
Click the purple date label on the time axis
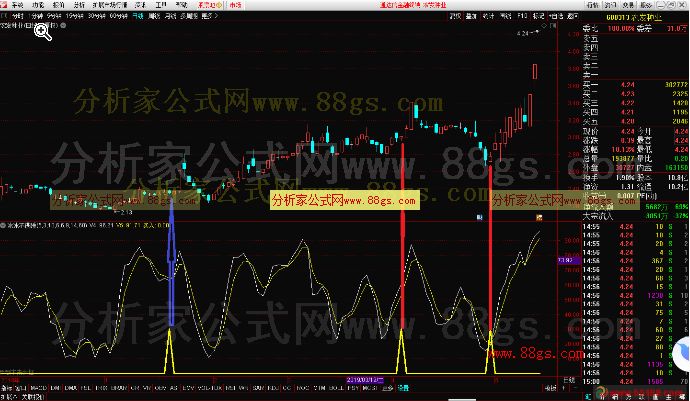pyautogui.click(x=365, y=380)
